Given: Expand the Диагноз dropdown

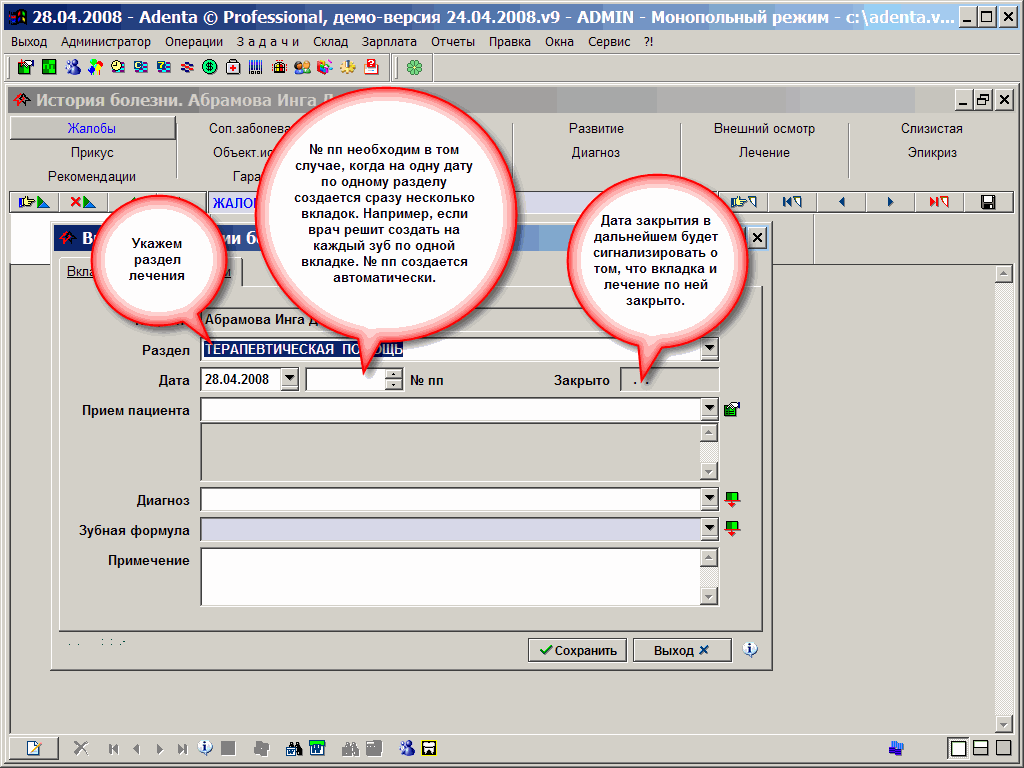Looking at the screenshot, I should [709, 499].
